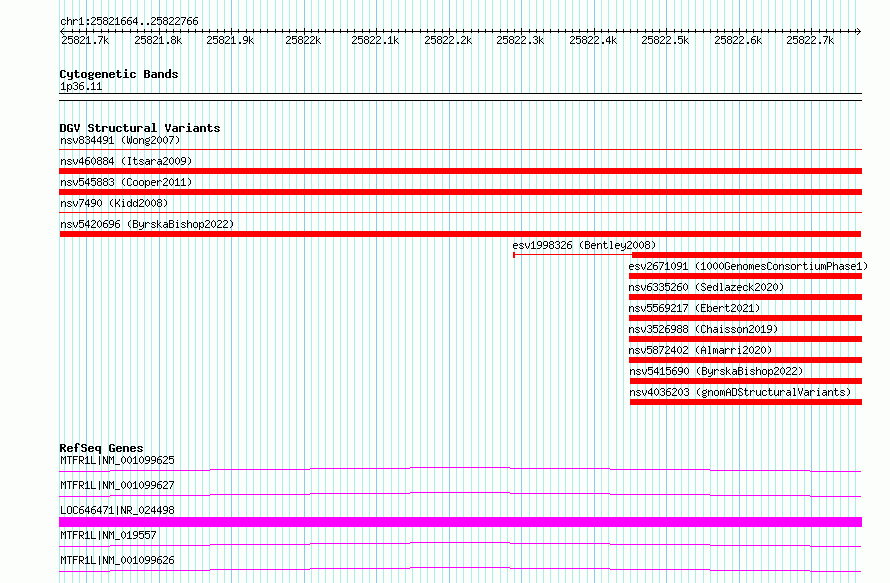Click the 25821.9k ruler position
890x583 pixels.
coord(230,40)
